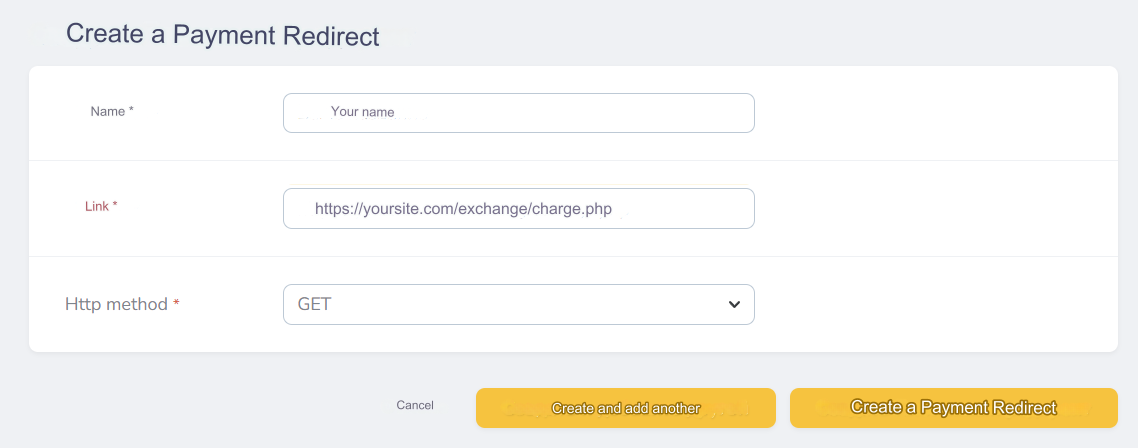Submit with Create a Payment Redirect button

point(953,408)
